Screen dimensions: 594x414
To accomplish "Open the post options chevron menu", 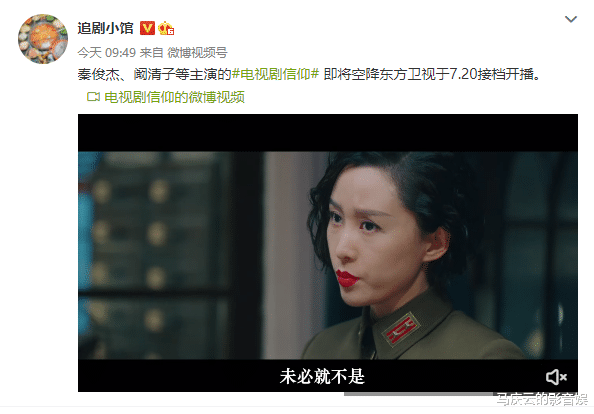I will [571, 19].
